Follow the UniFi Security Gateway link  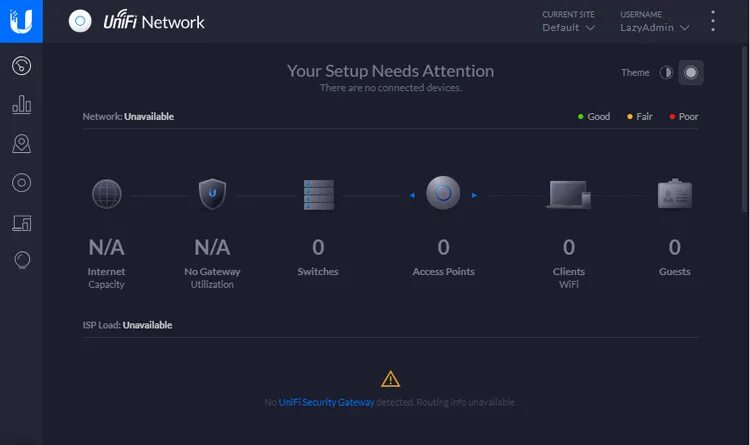tap(326, 402)
